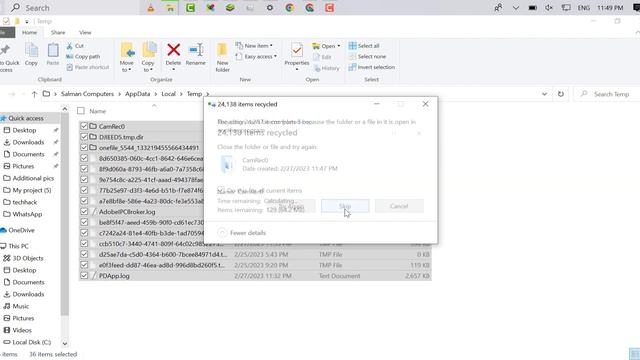Expand the Easy access dropdown
Screen dimensions: 640x360
point(275,56)
